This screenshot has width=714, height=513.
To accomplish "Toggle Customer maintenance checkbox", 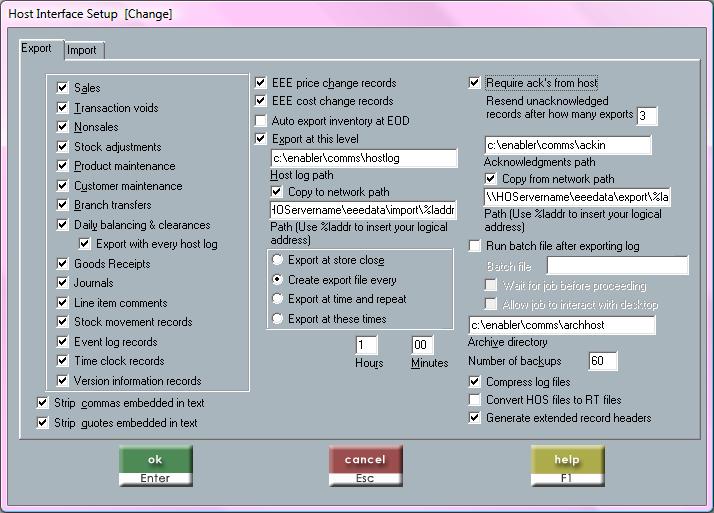I will [x=62, y=186].
